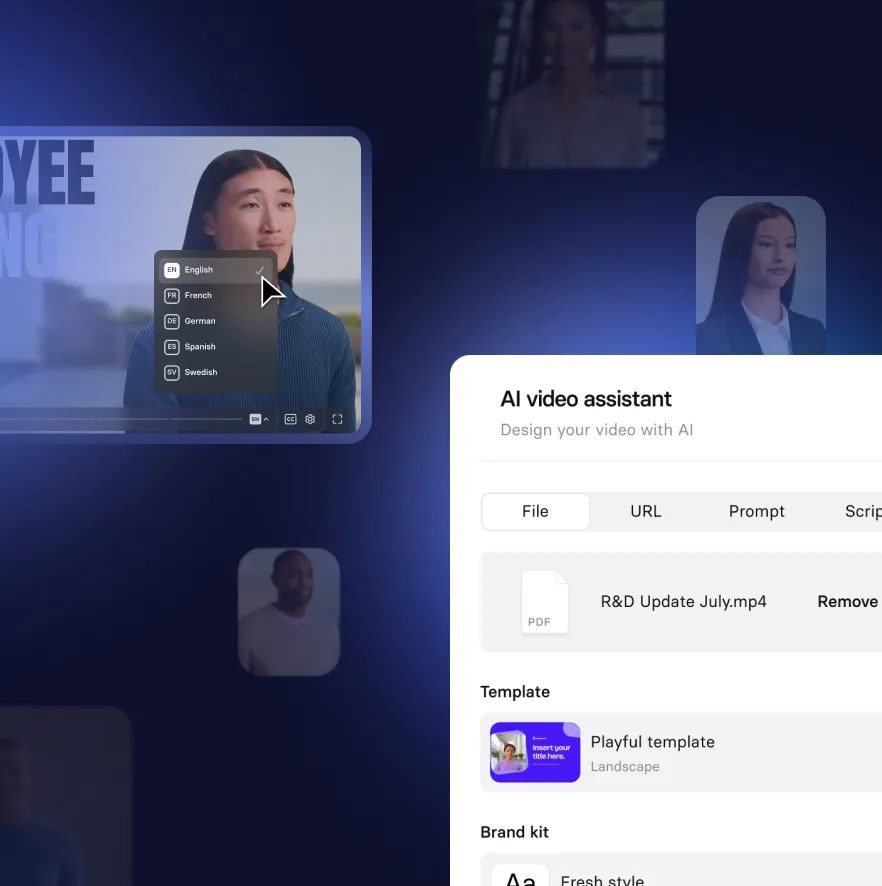Click the SV Swedish language badge
The height and width of the screenshot is (886, 882).
point(172,372)
